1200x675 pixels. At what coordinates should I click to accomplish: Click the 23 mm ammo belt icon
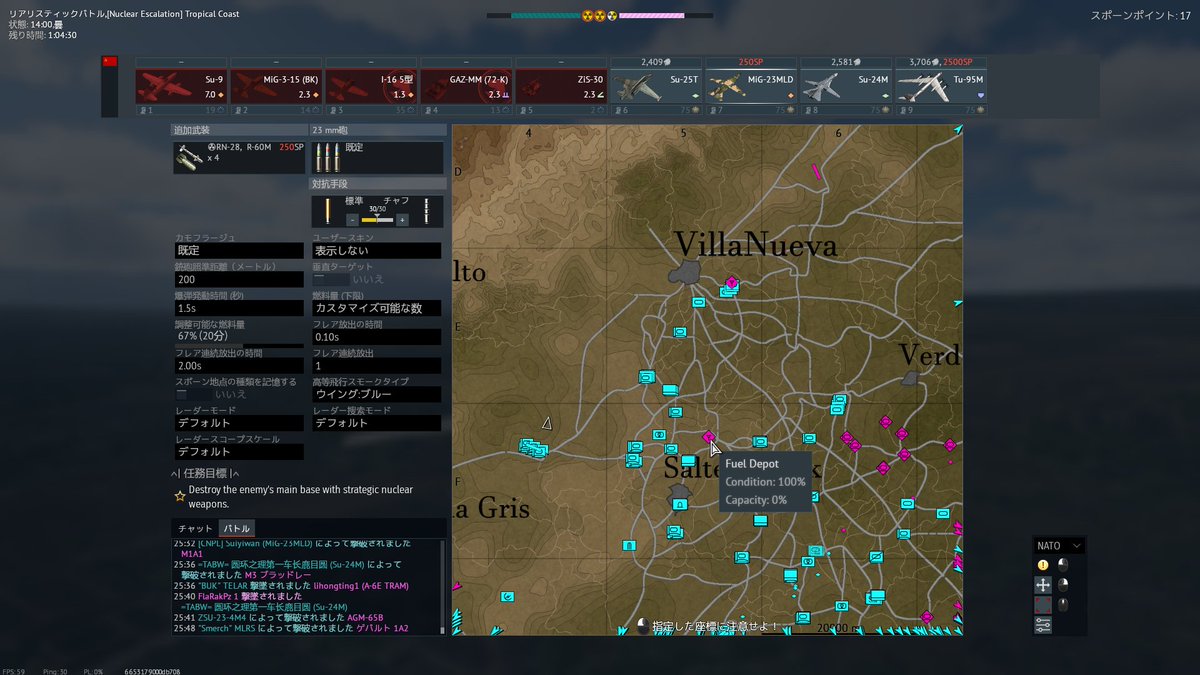pyautogui.click(x=327, y=157)
